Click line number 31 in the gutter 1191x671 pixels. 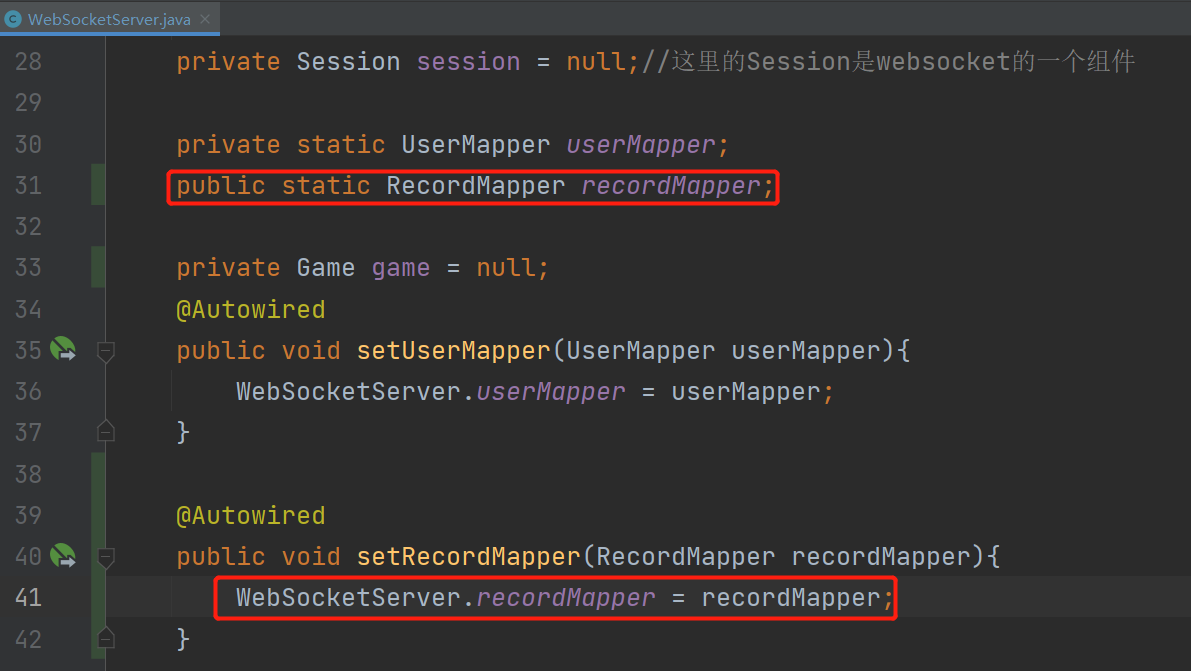click(x=28, y=185)
